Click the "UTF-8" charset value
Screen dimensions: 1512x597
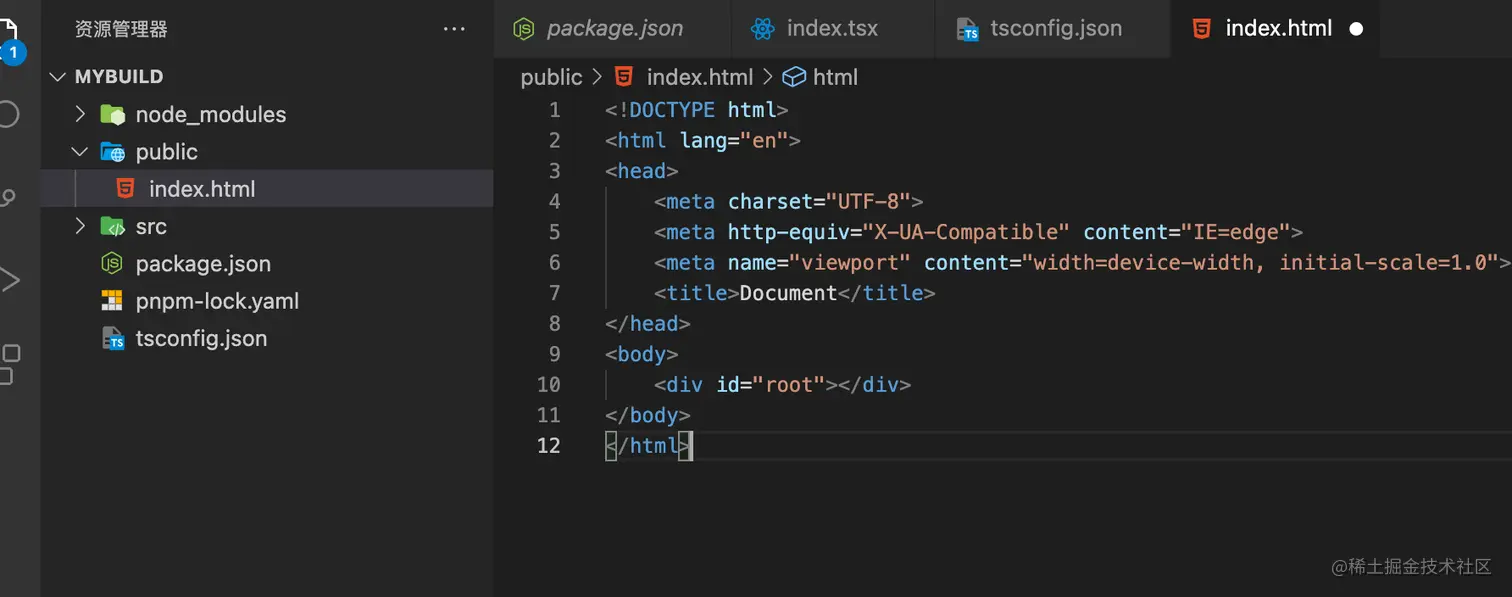point(868,202)
